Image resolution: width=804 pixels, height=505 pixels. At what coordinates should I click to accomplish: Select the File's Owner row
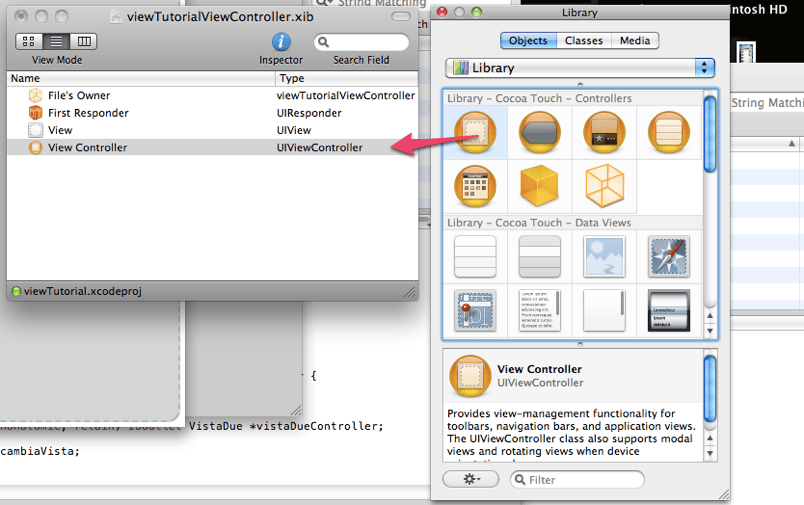click(x=213, y=95)
